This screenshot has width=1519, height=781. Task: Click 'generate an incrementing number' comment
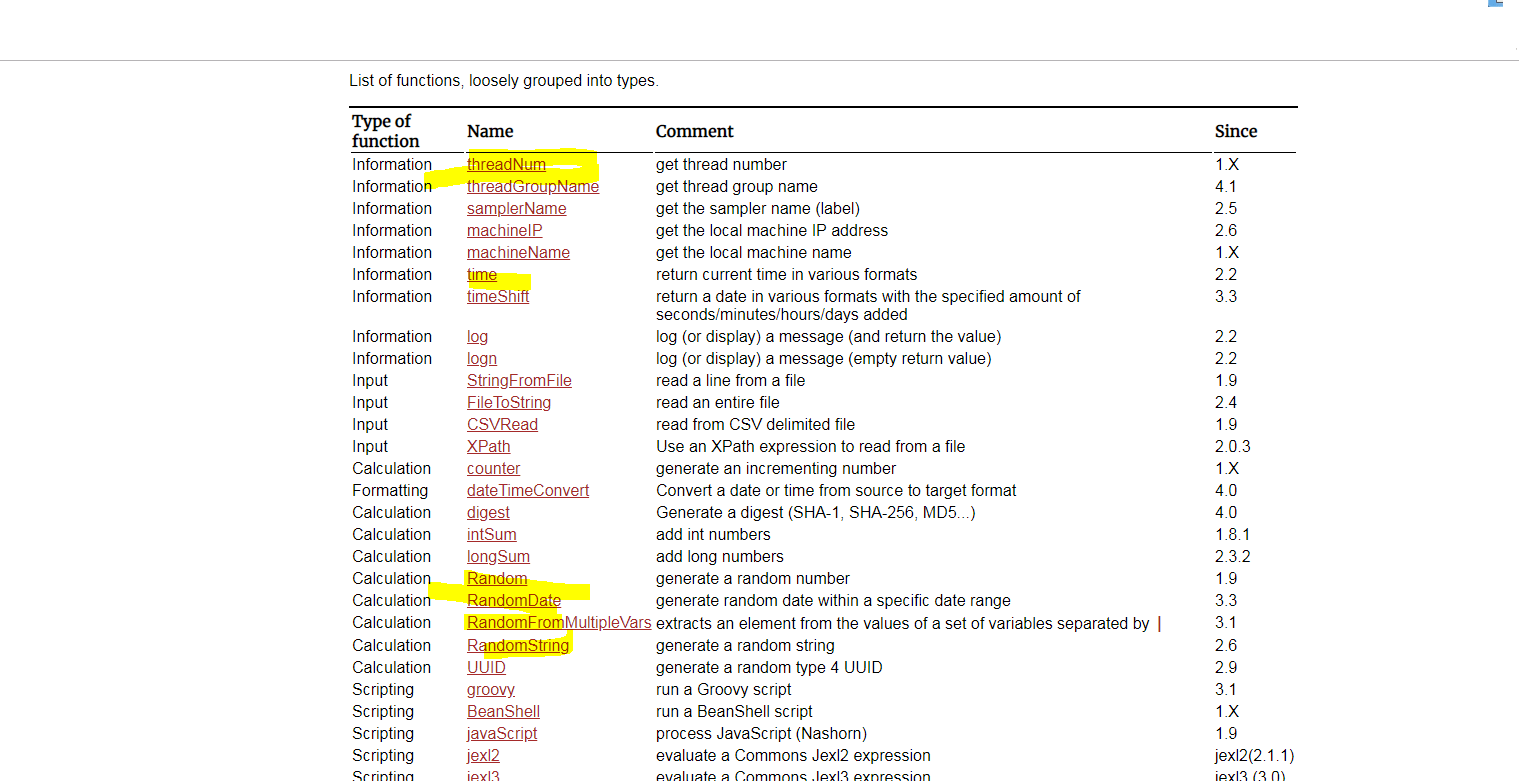(776, 468)
